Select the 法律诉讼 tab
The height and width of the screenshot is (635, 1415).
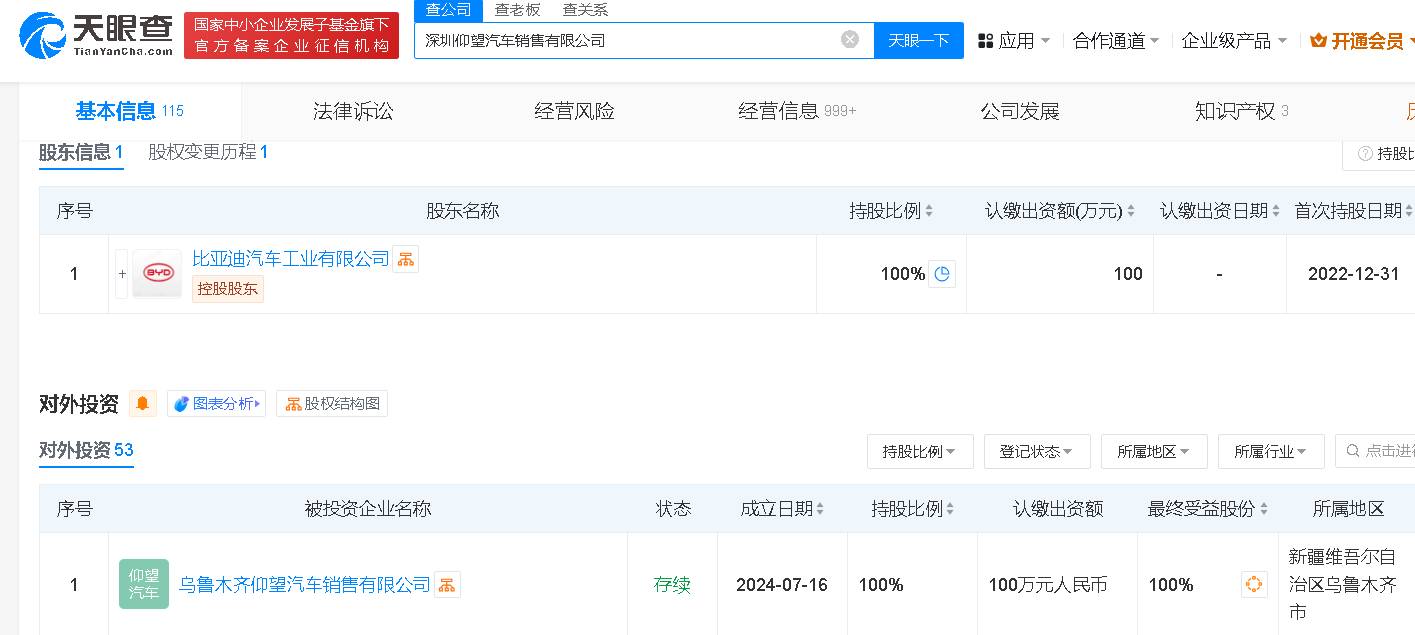(x=353, y=111)
